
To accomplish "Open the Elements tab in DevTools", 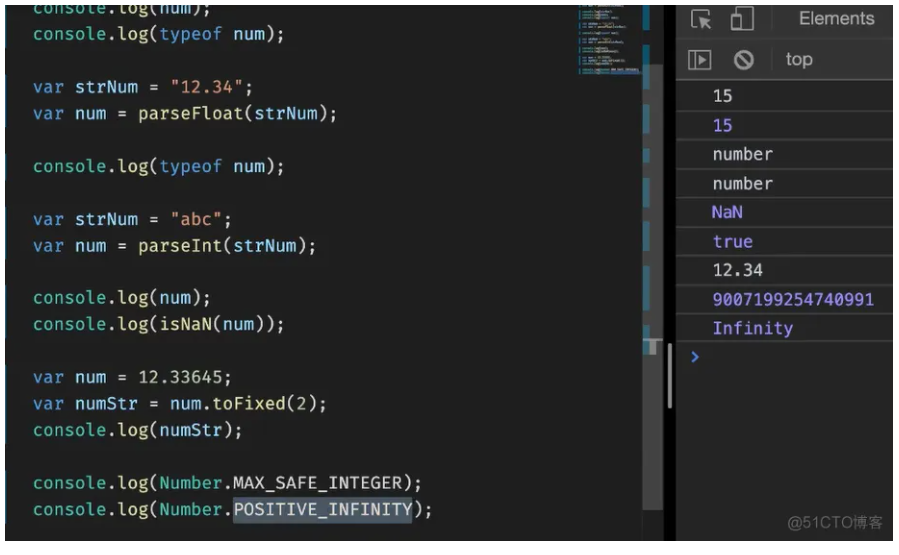I will click(x=837, y=19).
